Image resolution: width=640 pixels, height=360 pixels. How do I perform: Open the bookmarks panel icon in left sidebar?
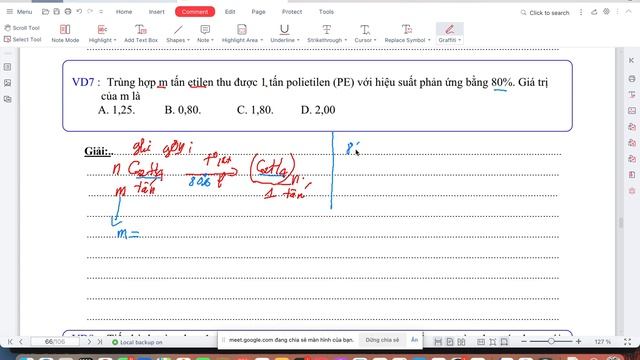pos(7,67)
